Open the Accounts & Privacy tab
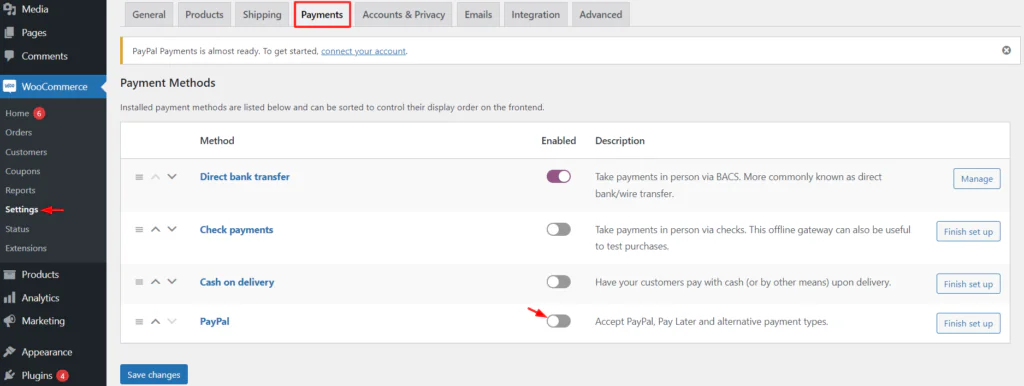The image size is (1024, 386). [x=404, y=14]
